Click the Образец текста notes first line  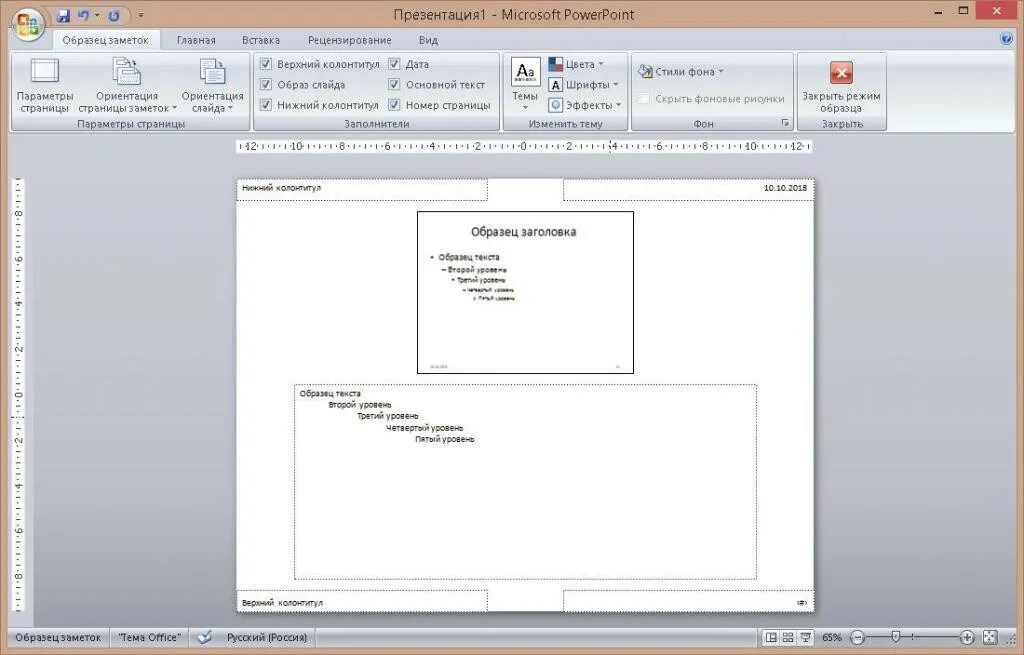point(330,394)
